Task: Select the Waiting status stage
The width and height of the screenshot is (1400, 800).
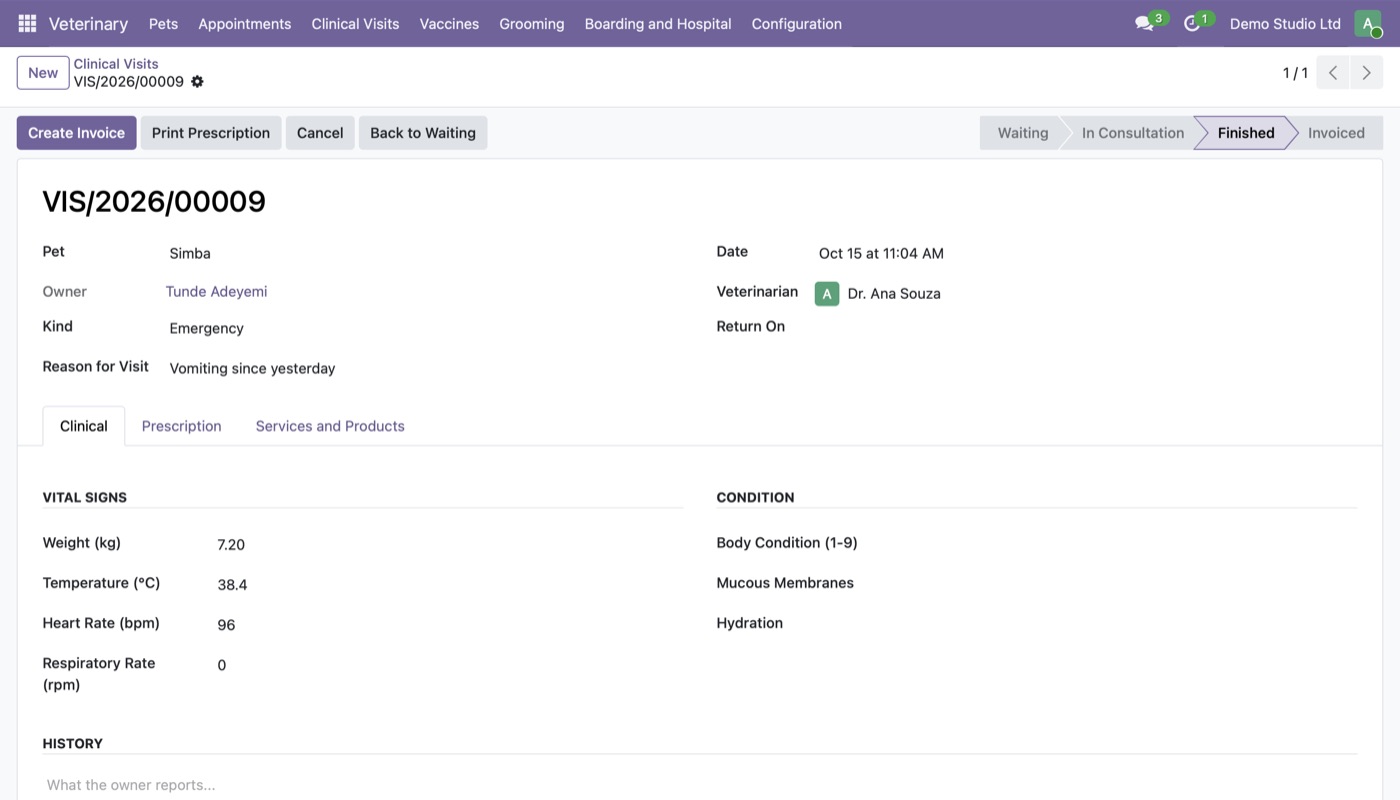Action: (1023, 133)
